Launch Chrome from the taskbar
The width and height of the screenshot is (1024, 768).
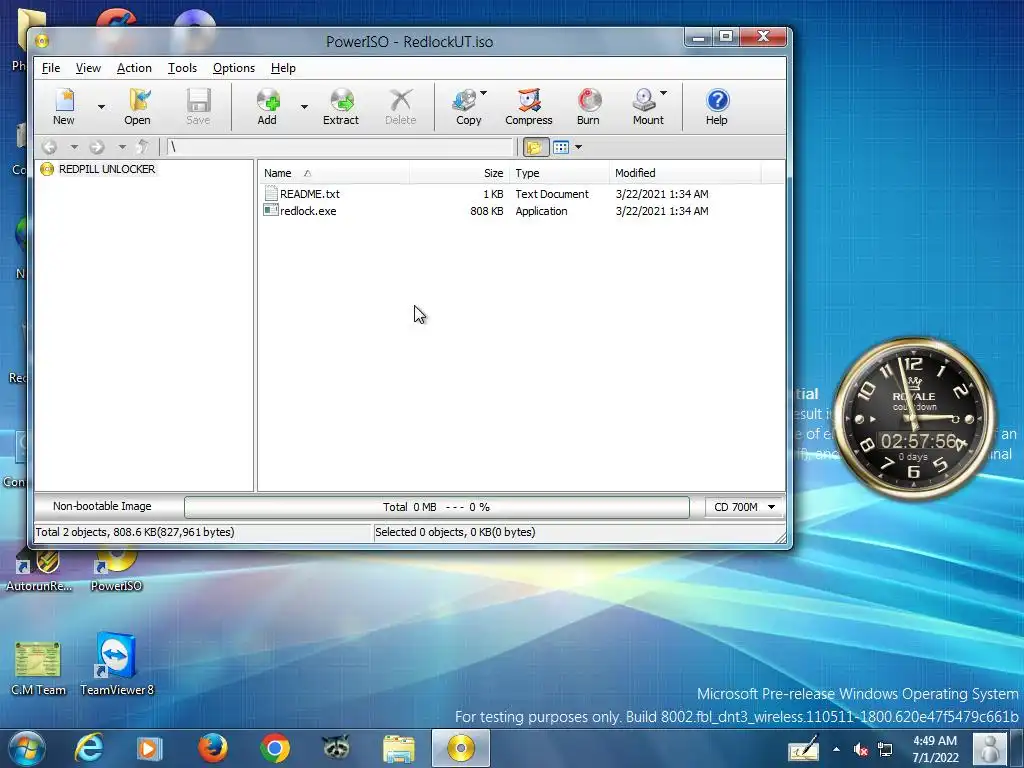coord(275,748)
